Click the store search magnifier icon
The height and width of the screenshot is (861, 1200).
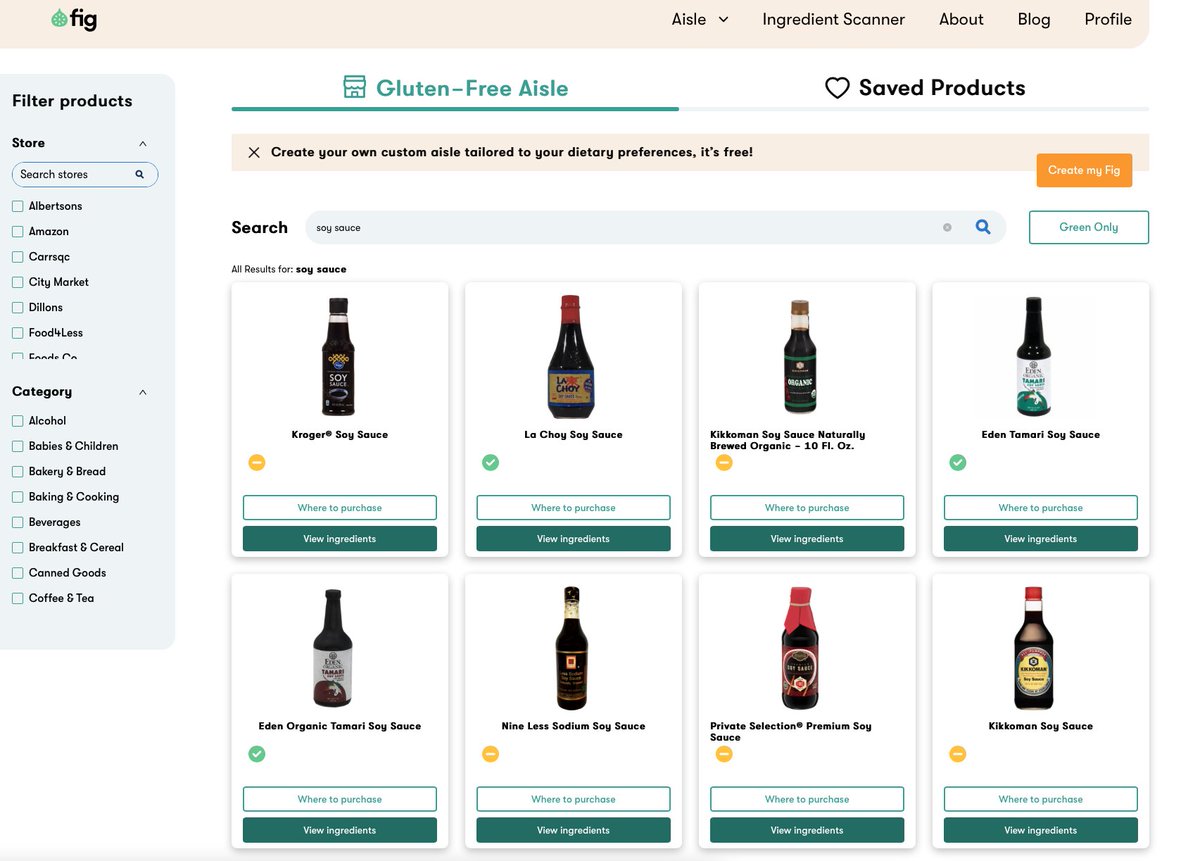[140, 174]
